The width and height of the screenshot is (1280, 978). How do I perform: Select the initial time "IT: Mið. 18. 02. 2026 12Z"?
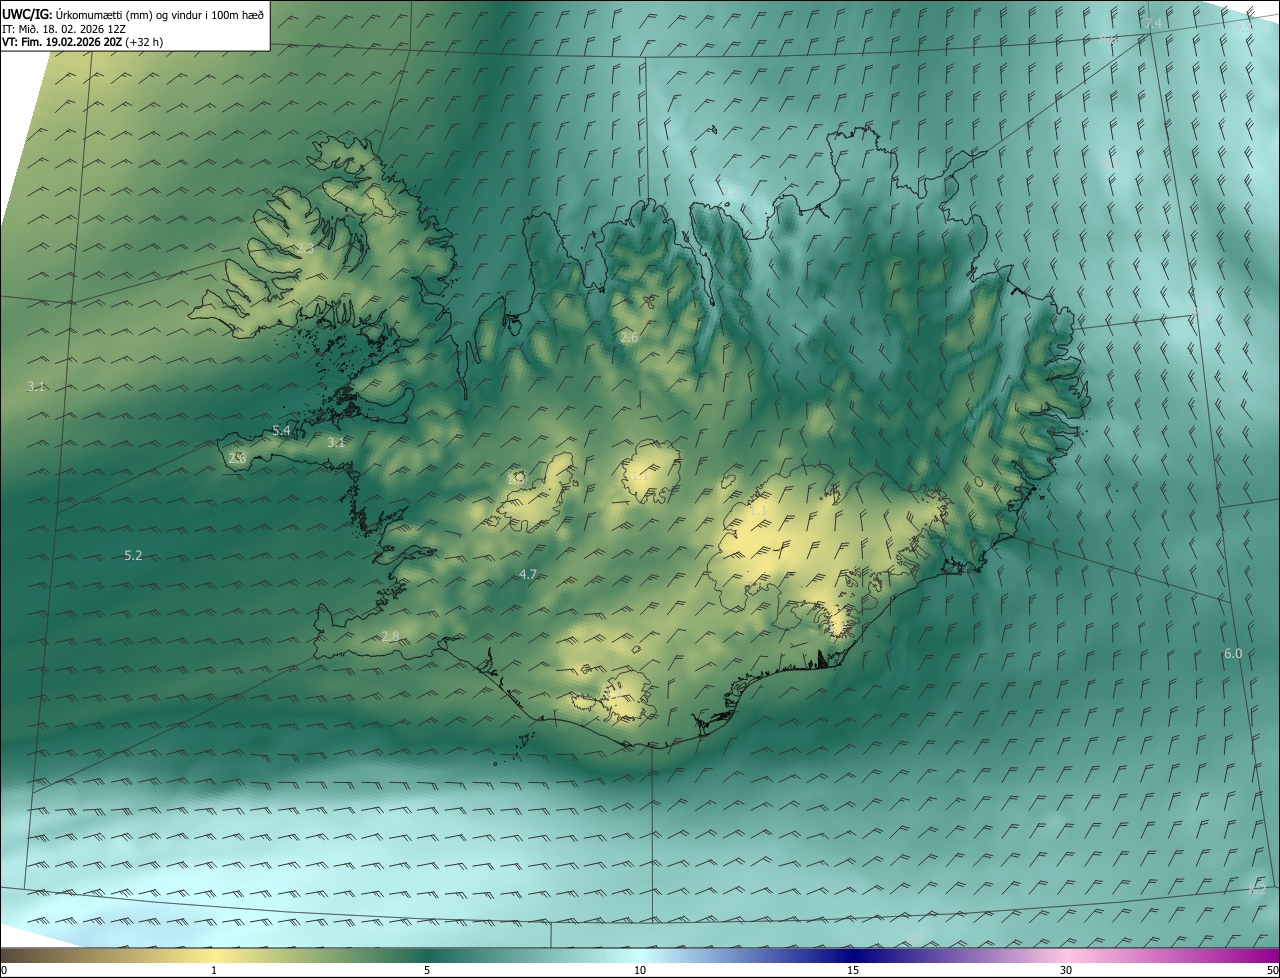pyautogui.click(x=63, y=28)
